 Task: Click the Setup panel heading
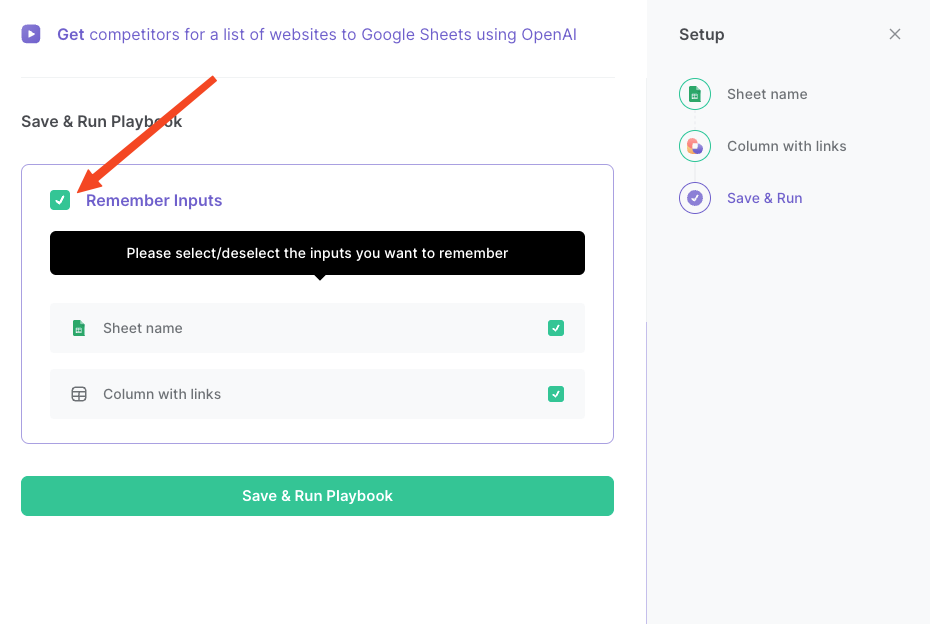pyautogui.click(x=702, y=34)
